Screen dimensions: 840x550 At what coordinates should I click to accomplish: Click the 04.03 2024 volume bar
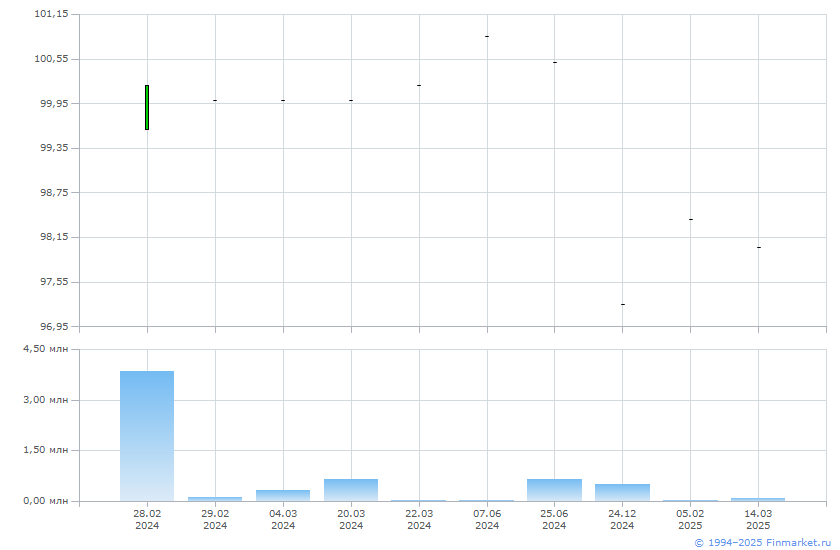point(283,495)
